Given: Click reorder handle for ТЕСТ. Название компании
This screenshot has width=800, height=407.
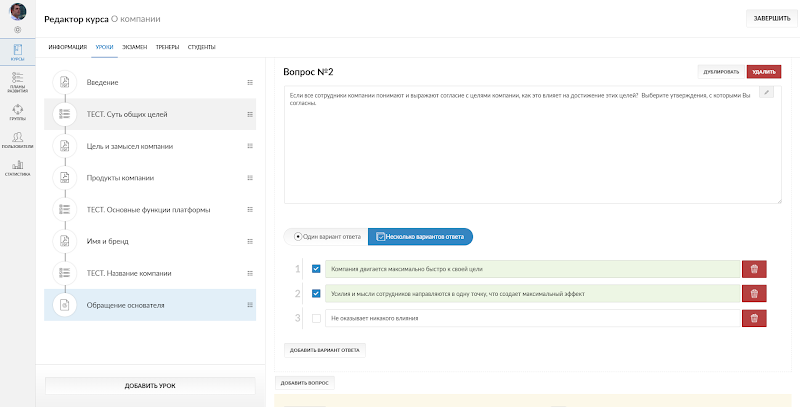Looking at the screenshot, I should click(x=250, y=273).
